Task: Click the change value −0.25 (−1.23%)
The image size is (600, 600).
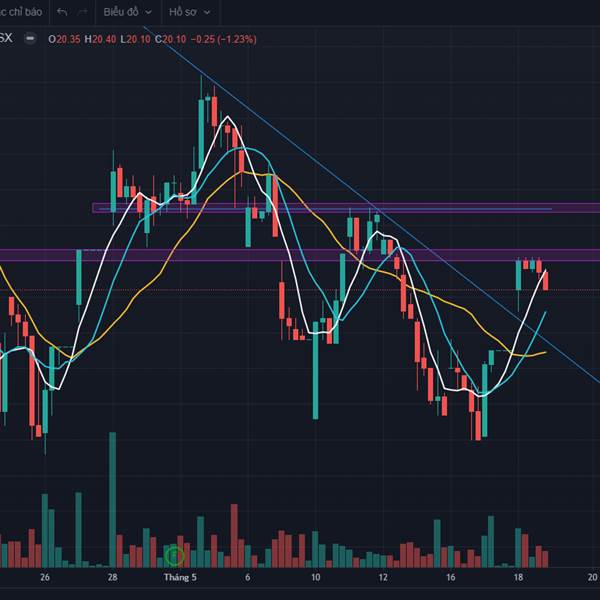Action: [223, 39]
